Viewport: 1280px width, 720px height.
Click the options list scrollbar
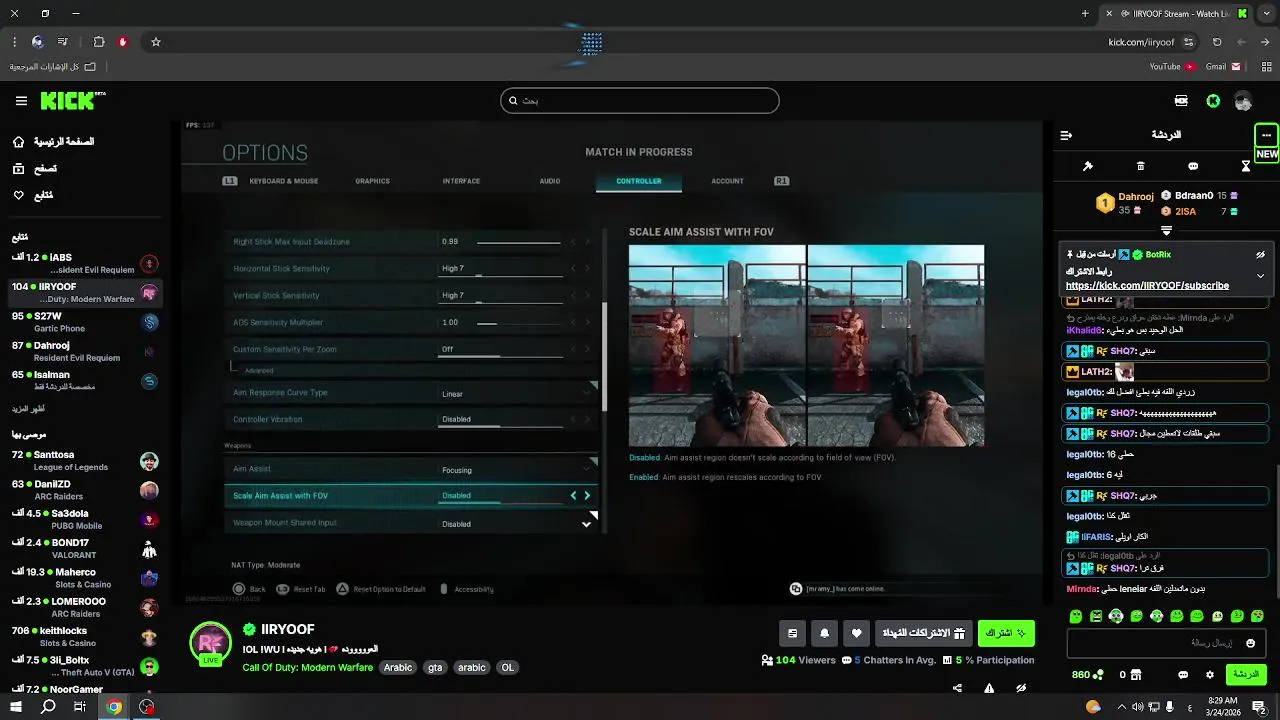603,357
